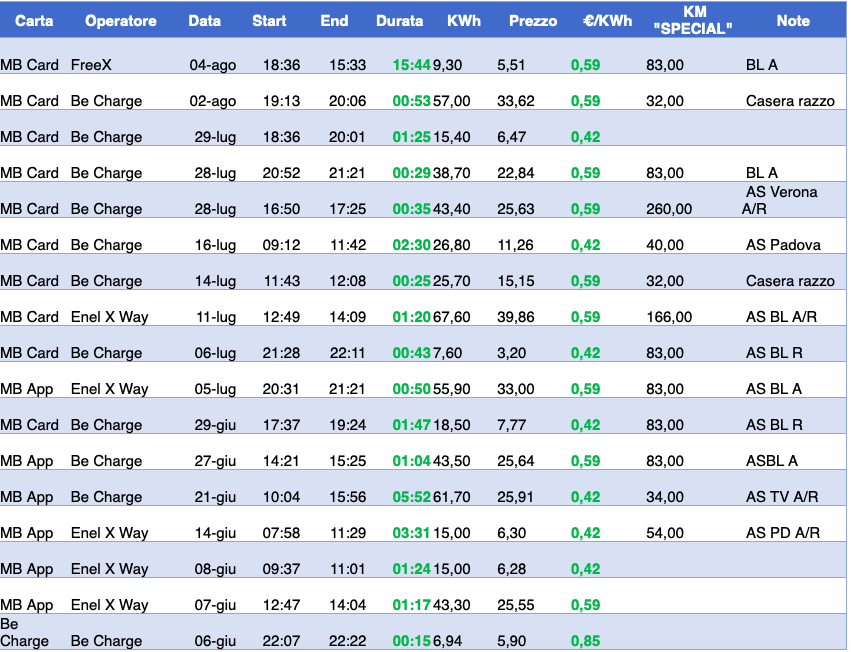The height and width of the screenshot is (652, 851).
Task: Select the Prezzo column header
Action: tap(533, 21)
